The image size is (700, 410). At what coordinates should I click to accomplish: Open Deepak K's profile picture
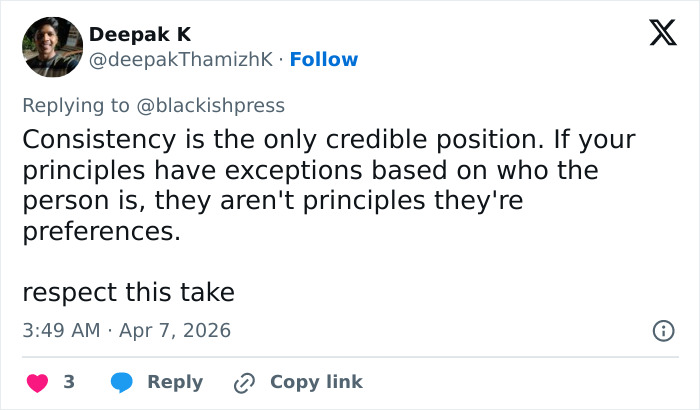click(52, 47)
